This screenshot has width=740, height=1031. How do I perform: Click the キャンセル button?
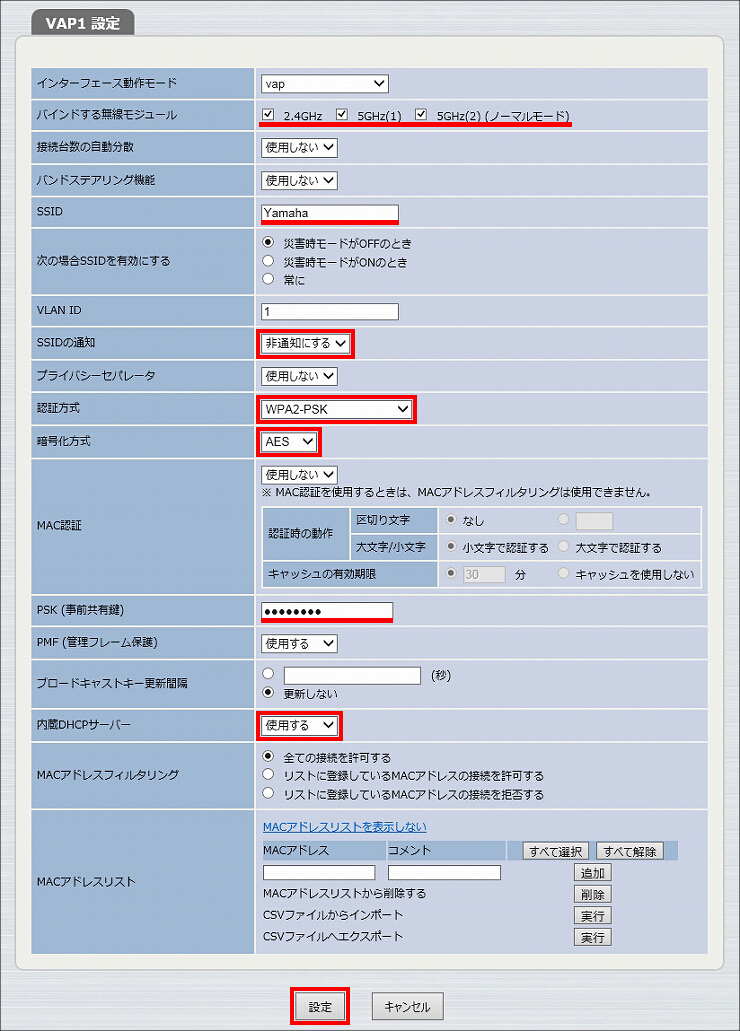pos(407,1007)
